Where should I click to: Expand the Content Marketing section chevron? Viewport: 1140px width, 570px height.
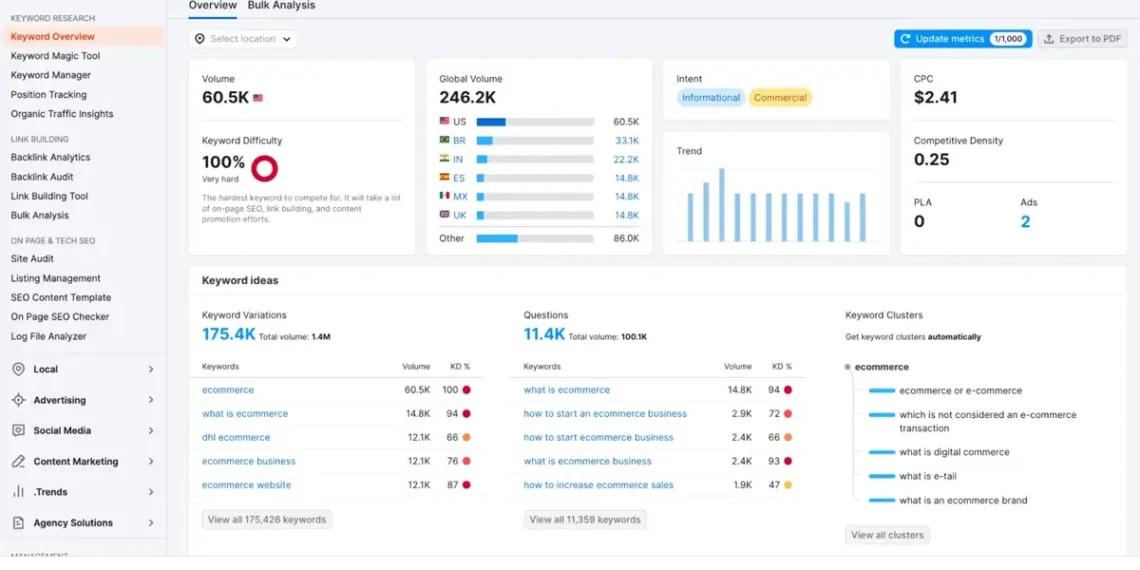(151, 462)
